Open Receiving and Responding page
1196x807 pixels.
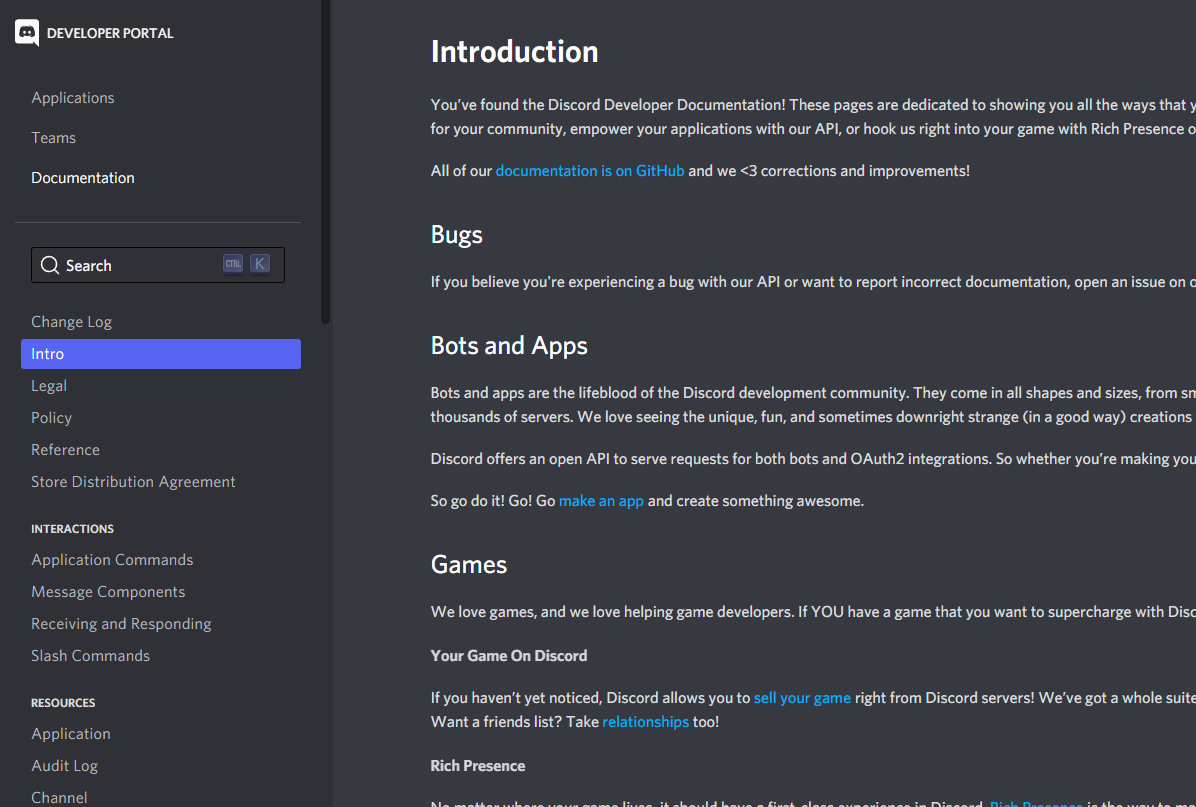[121, 624]
